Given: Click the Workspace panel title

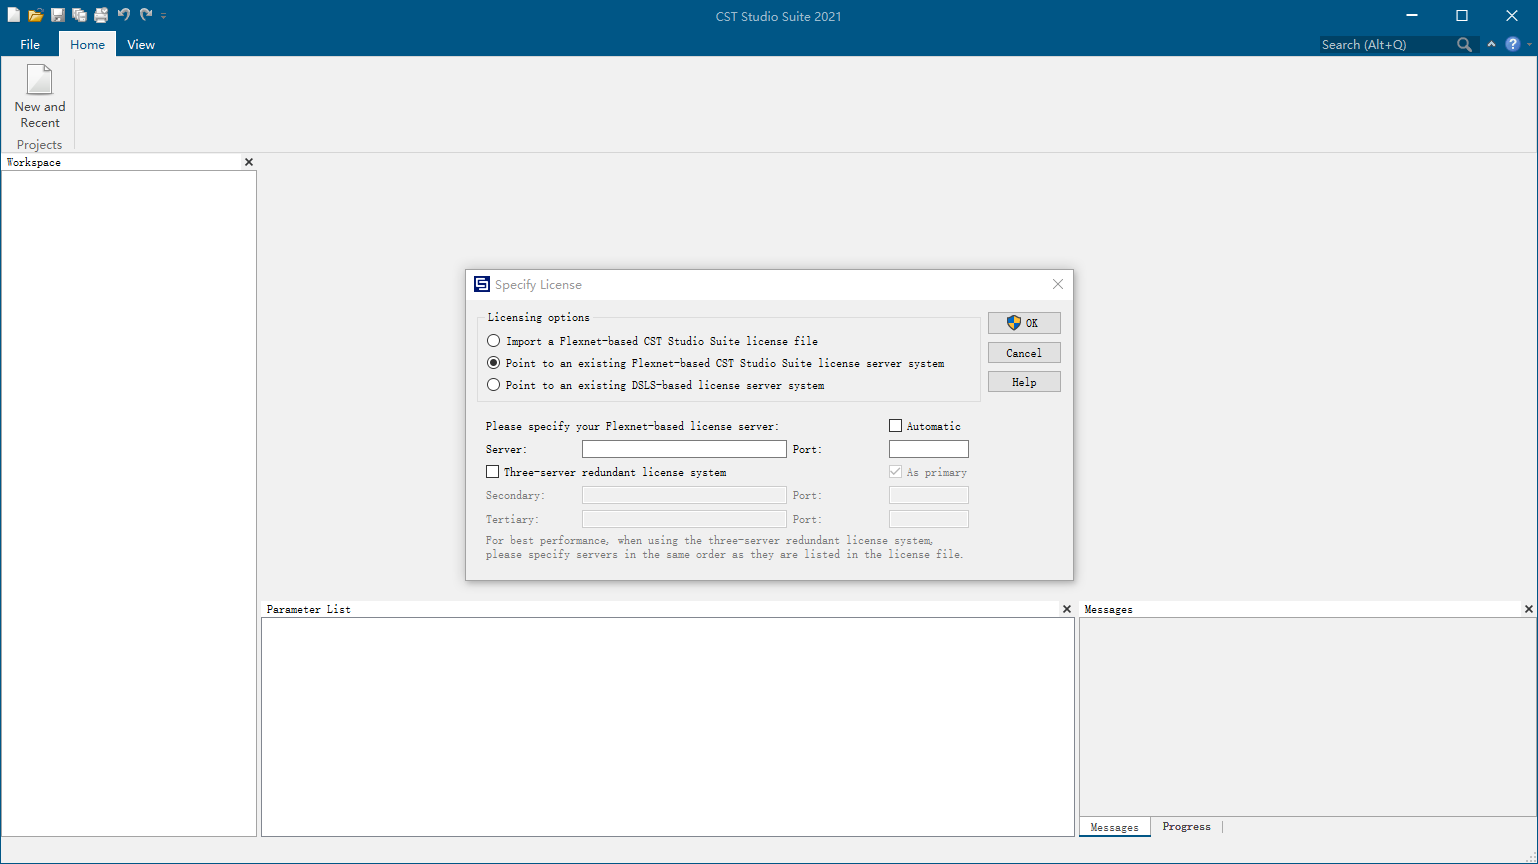Looking at the screenshot, I should 34,162.
